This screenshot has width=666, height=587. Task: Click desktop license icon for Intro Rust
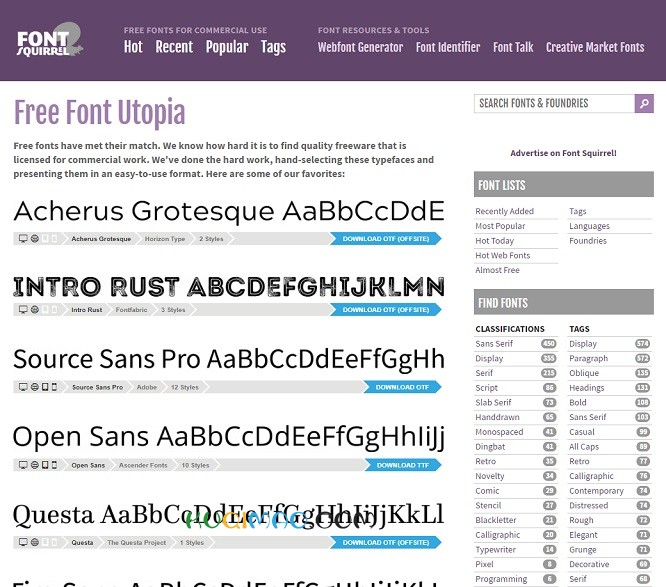[x=23, y=310]
